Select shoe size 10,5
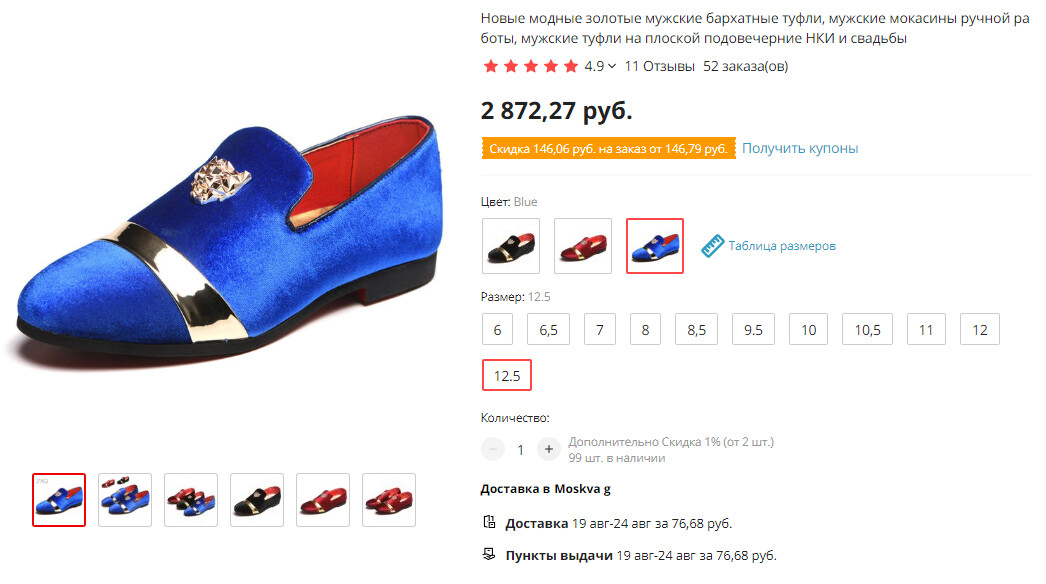 867,329
